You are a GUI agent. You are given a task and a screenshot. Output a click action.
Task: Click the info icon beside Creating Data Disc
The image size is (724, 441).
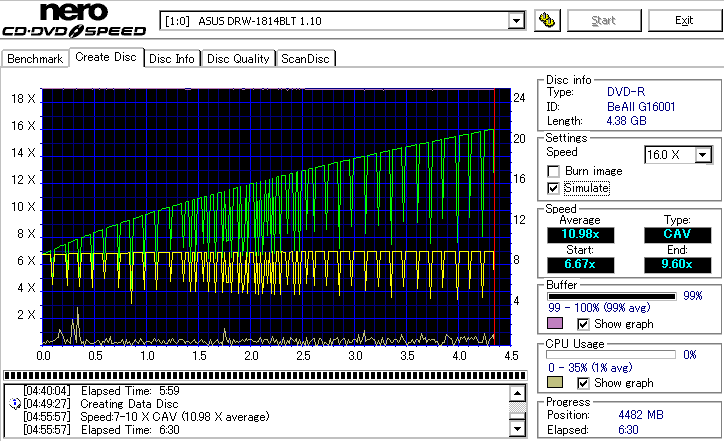point(14,403)
